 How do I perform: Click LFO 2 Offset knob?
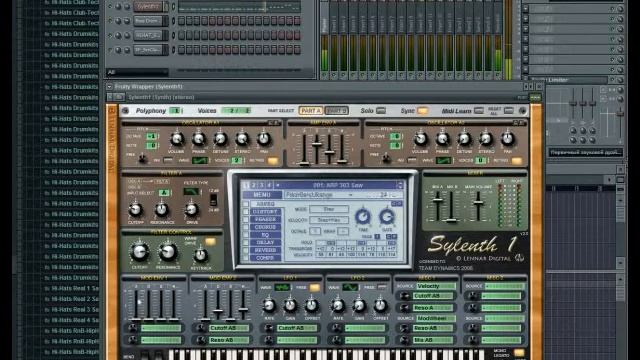(x=380, y=305)
